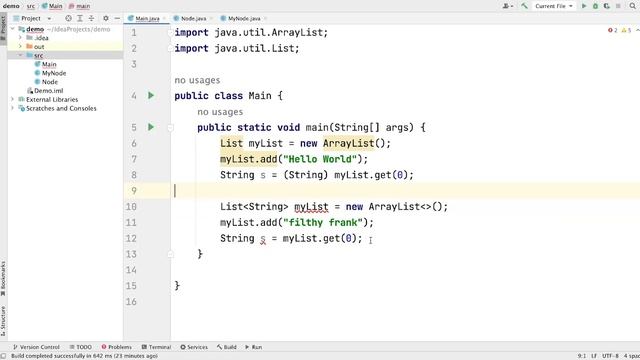Open Run tool window
The width and height of the screenshot is (640, 360).
(253, 347)
